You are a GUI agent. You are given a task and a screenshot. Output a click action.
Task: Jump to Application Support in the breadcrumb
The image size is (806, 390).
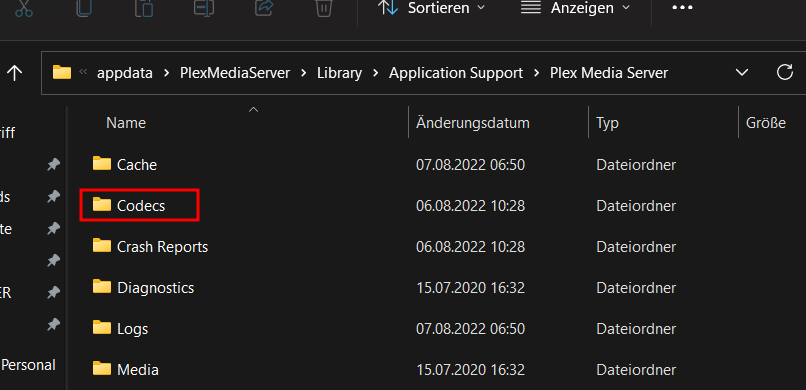click(456, 73)
